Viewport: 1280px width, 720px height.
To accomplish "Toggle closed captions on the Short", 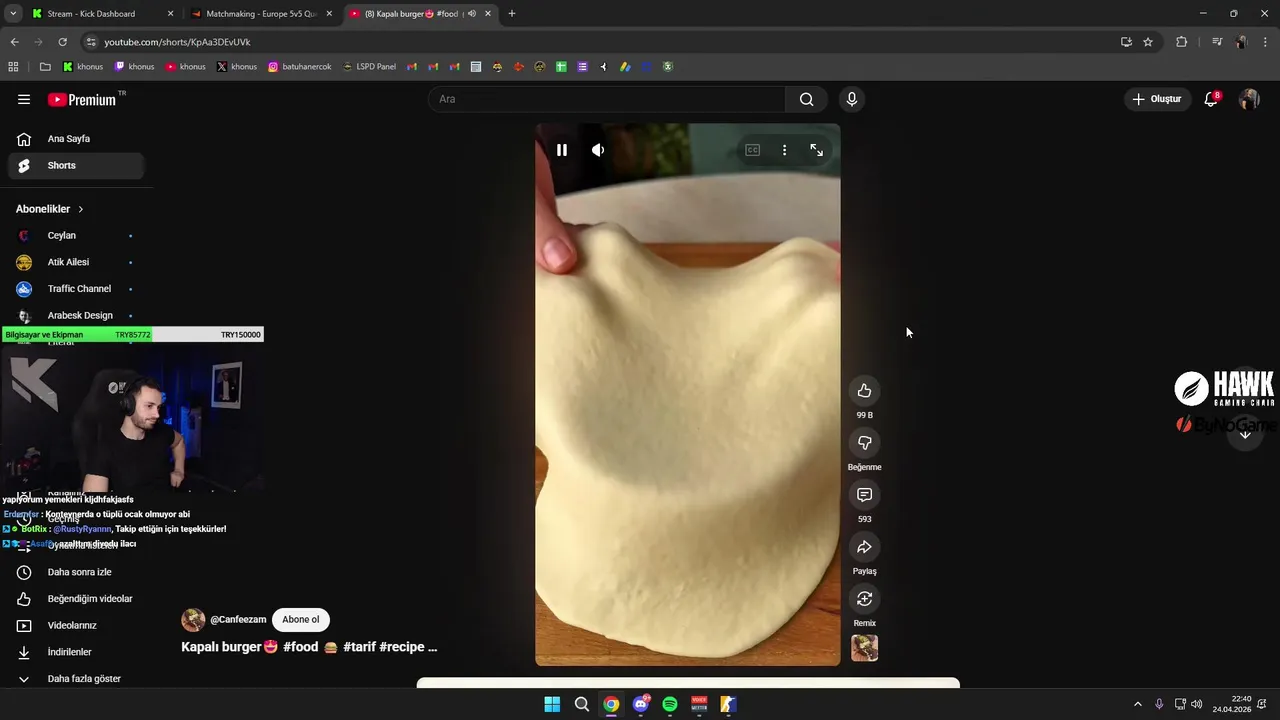I will [x=752, y=150].
